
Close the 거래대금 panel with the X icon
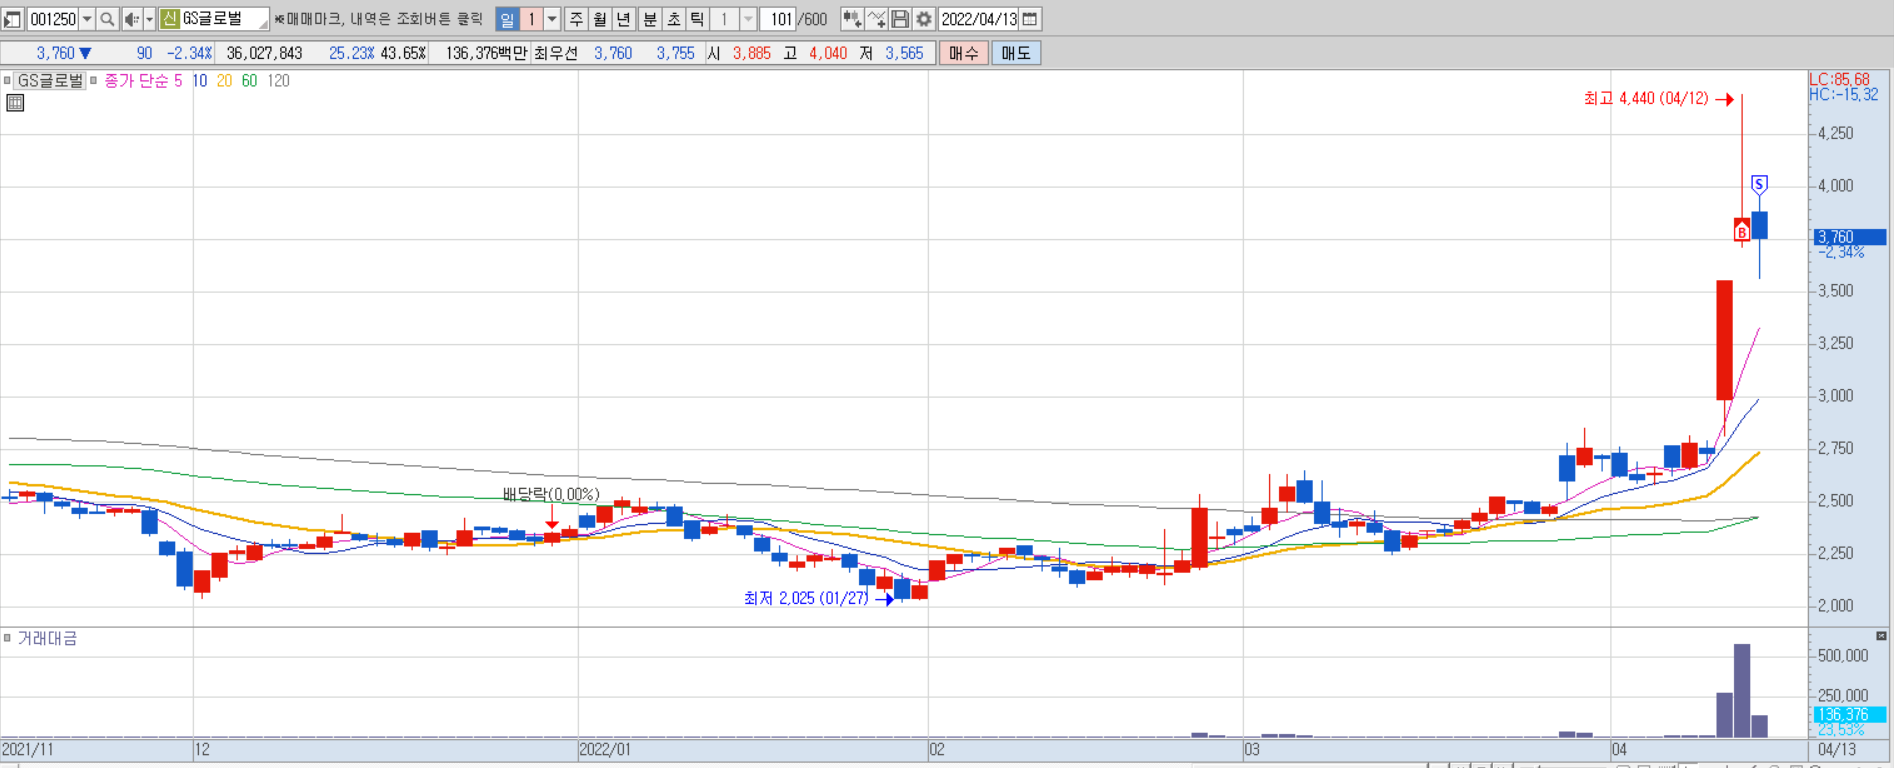pyautogui.click(x=1881, y=636)
